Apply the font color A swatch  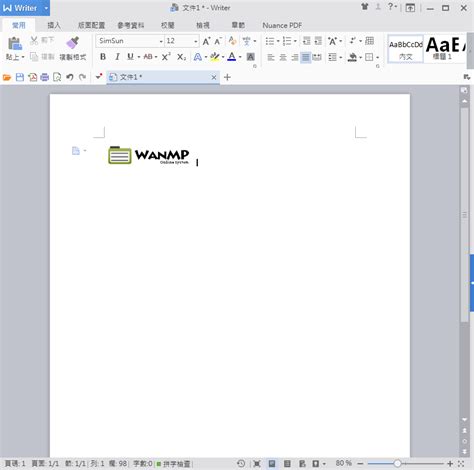point(232,57)
